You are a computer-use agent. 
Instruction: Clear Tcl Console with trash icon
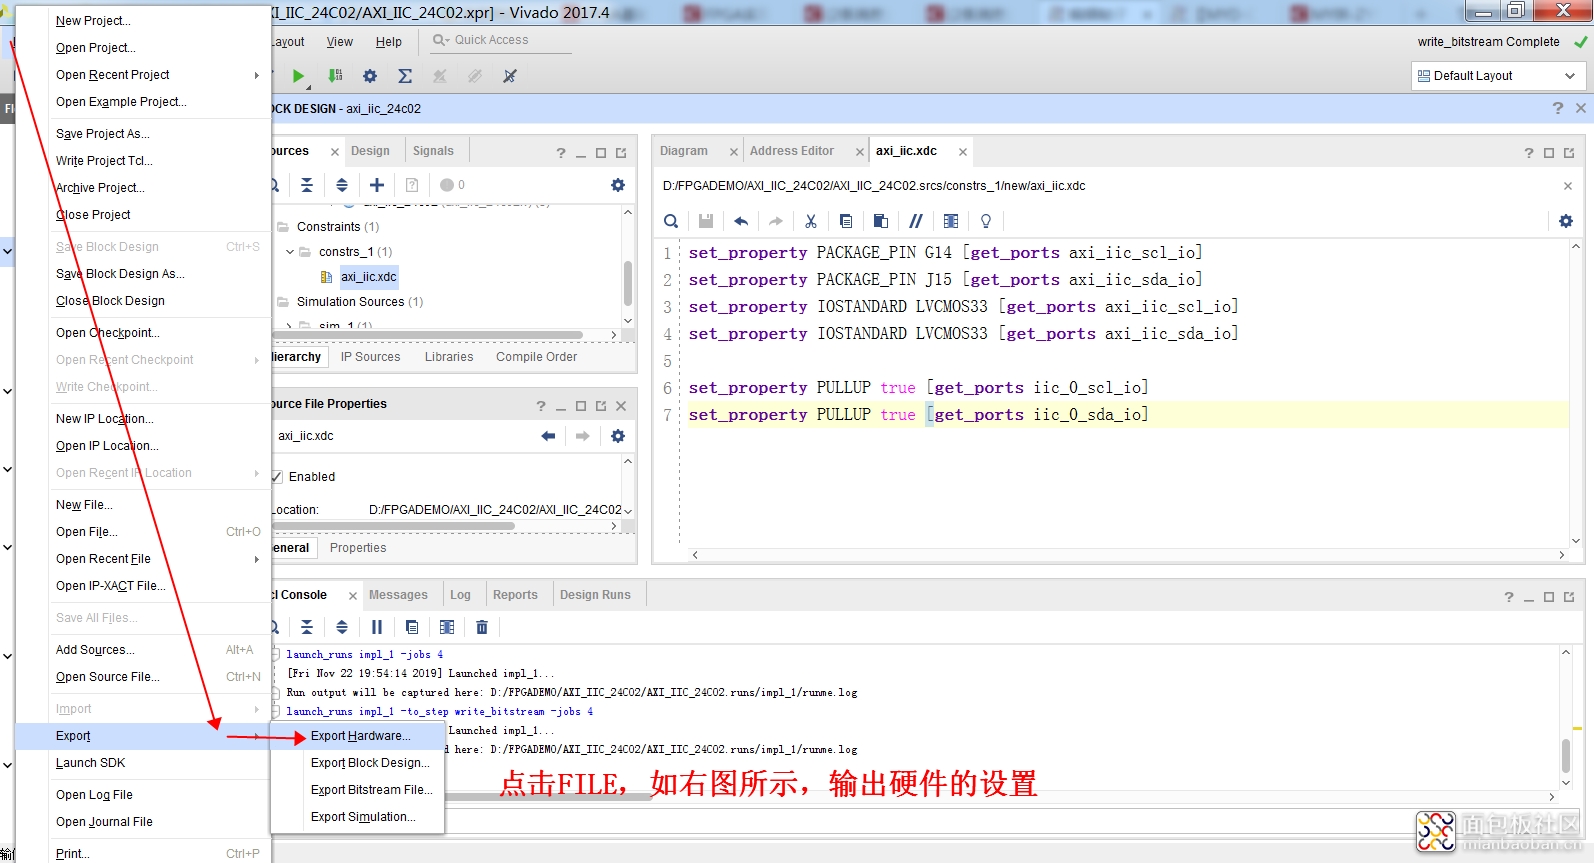482,627
